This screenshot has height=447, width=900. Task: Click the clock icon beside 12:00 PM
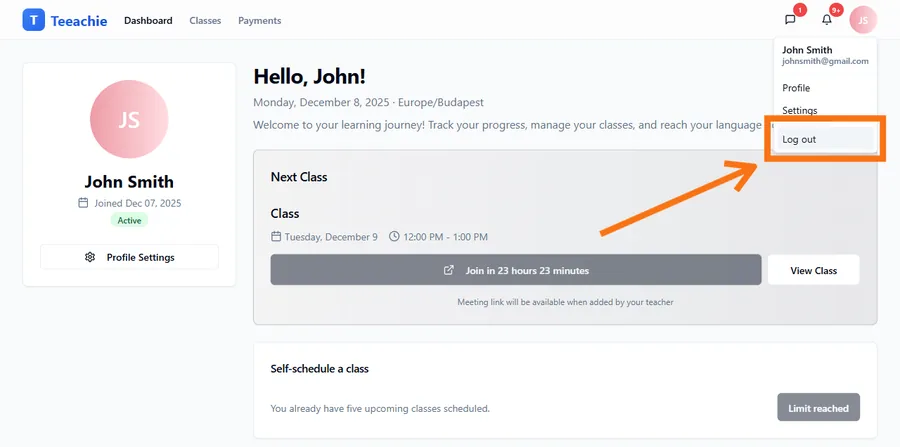394,237
